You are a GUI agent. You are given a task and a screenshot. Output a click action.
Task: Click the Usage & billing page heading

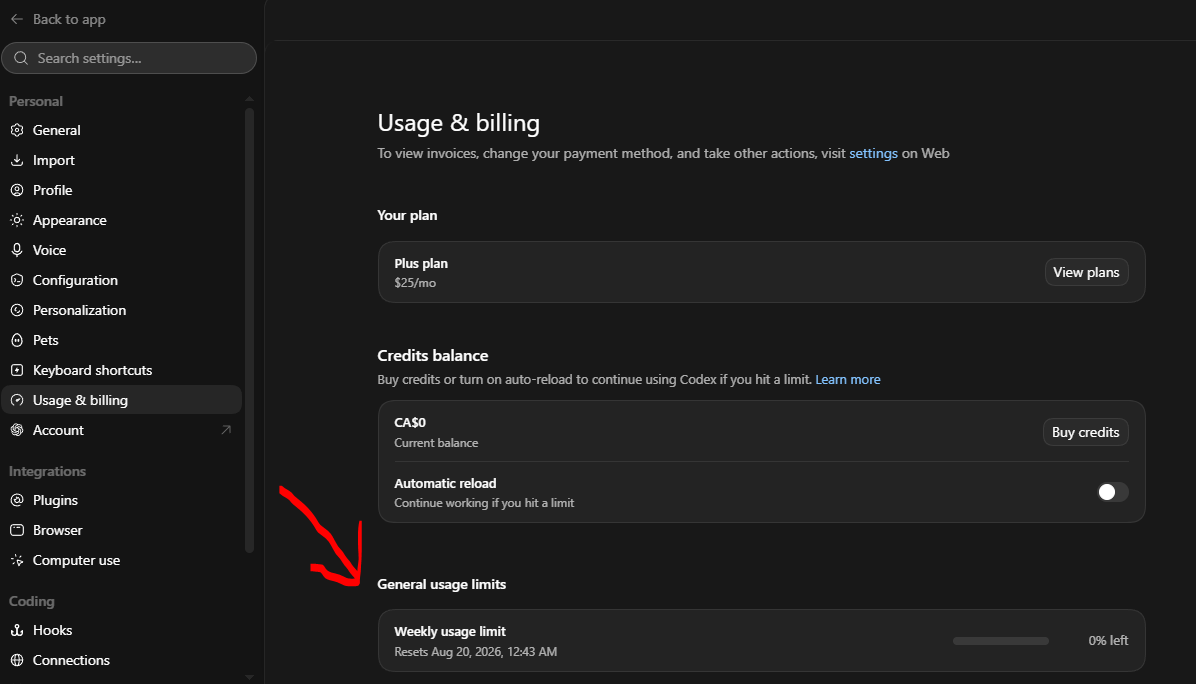pyautogui.click(x=458, y=123)
